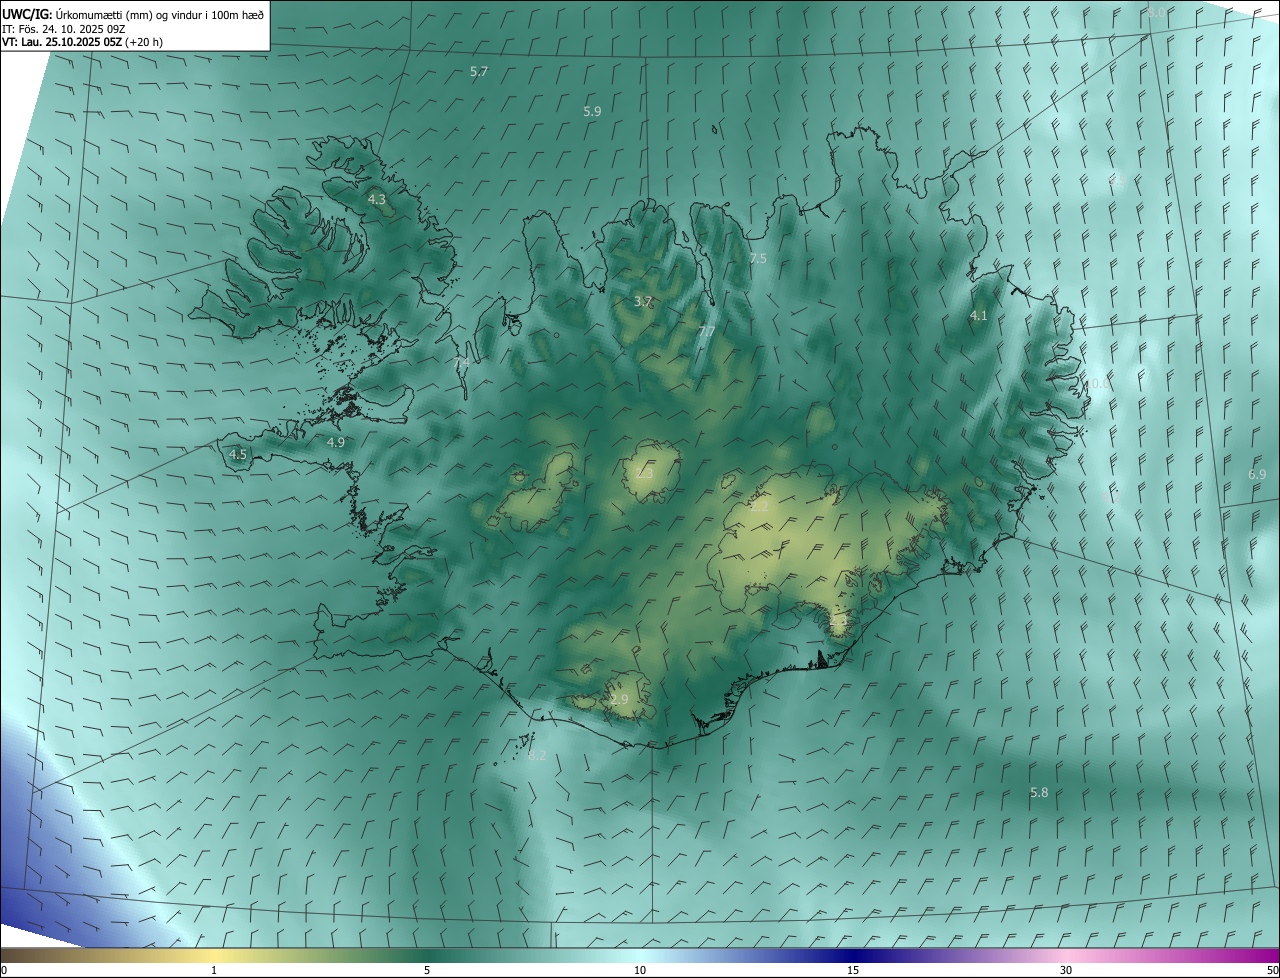Click the 7.4 value in the west
Image resolution: width=1280 pixels, height=978 pixels.
[x=461, y=362]
